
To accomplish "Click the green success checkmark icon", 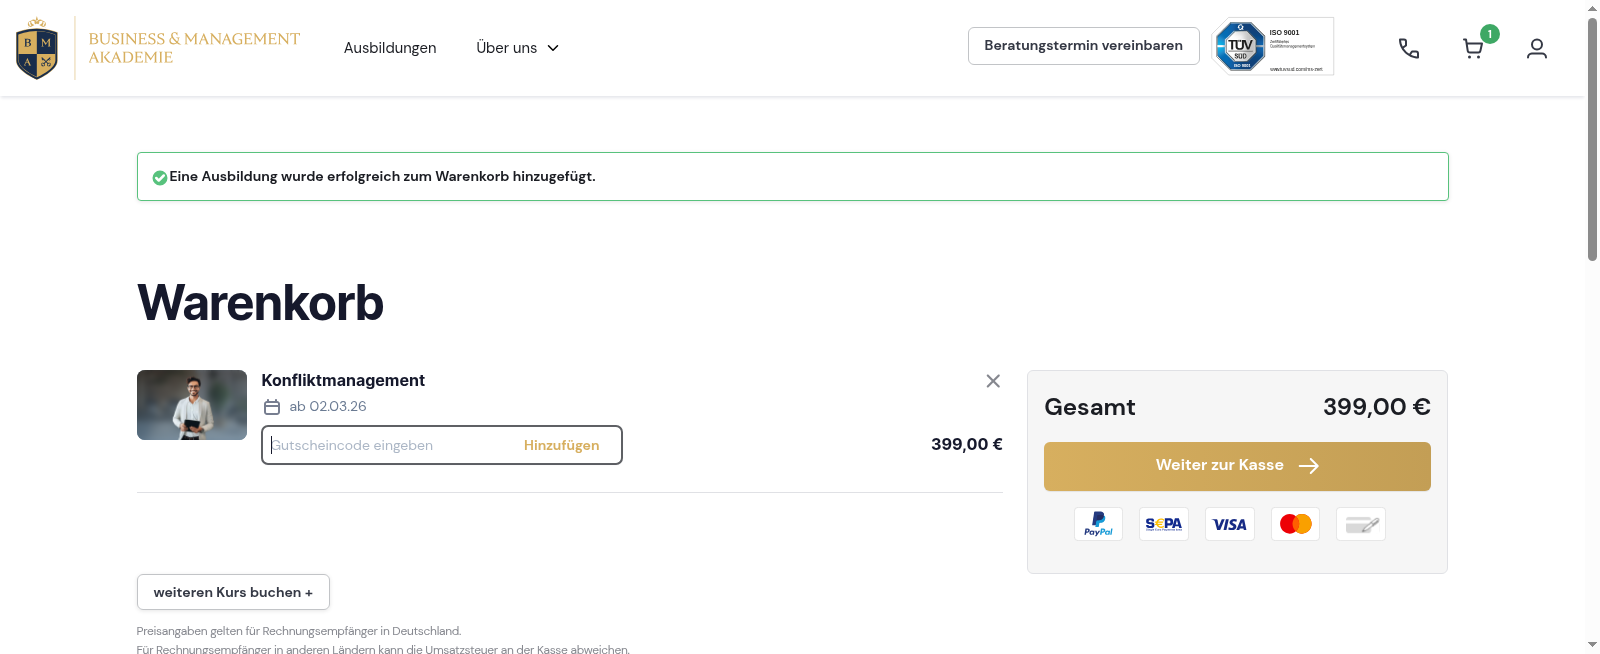I will [x=159, y=177].
